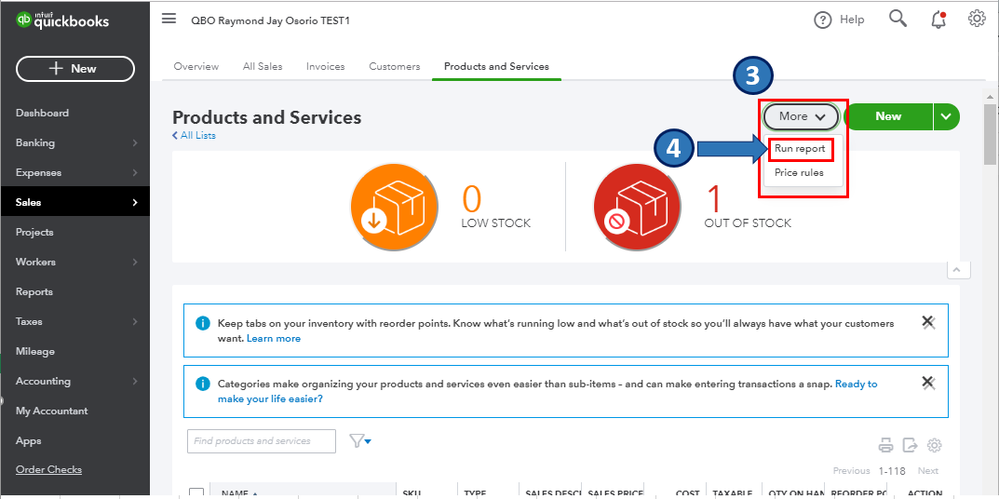
Task: Switch to the Invoices tab
Action: [x=326, y=66]
